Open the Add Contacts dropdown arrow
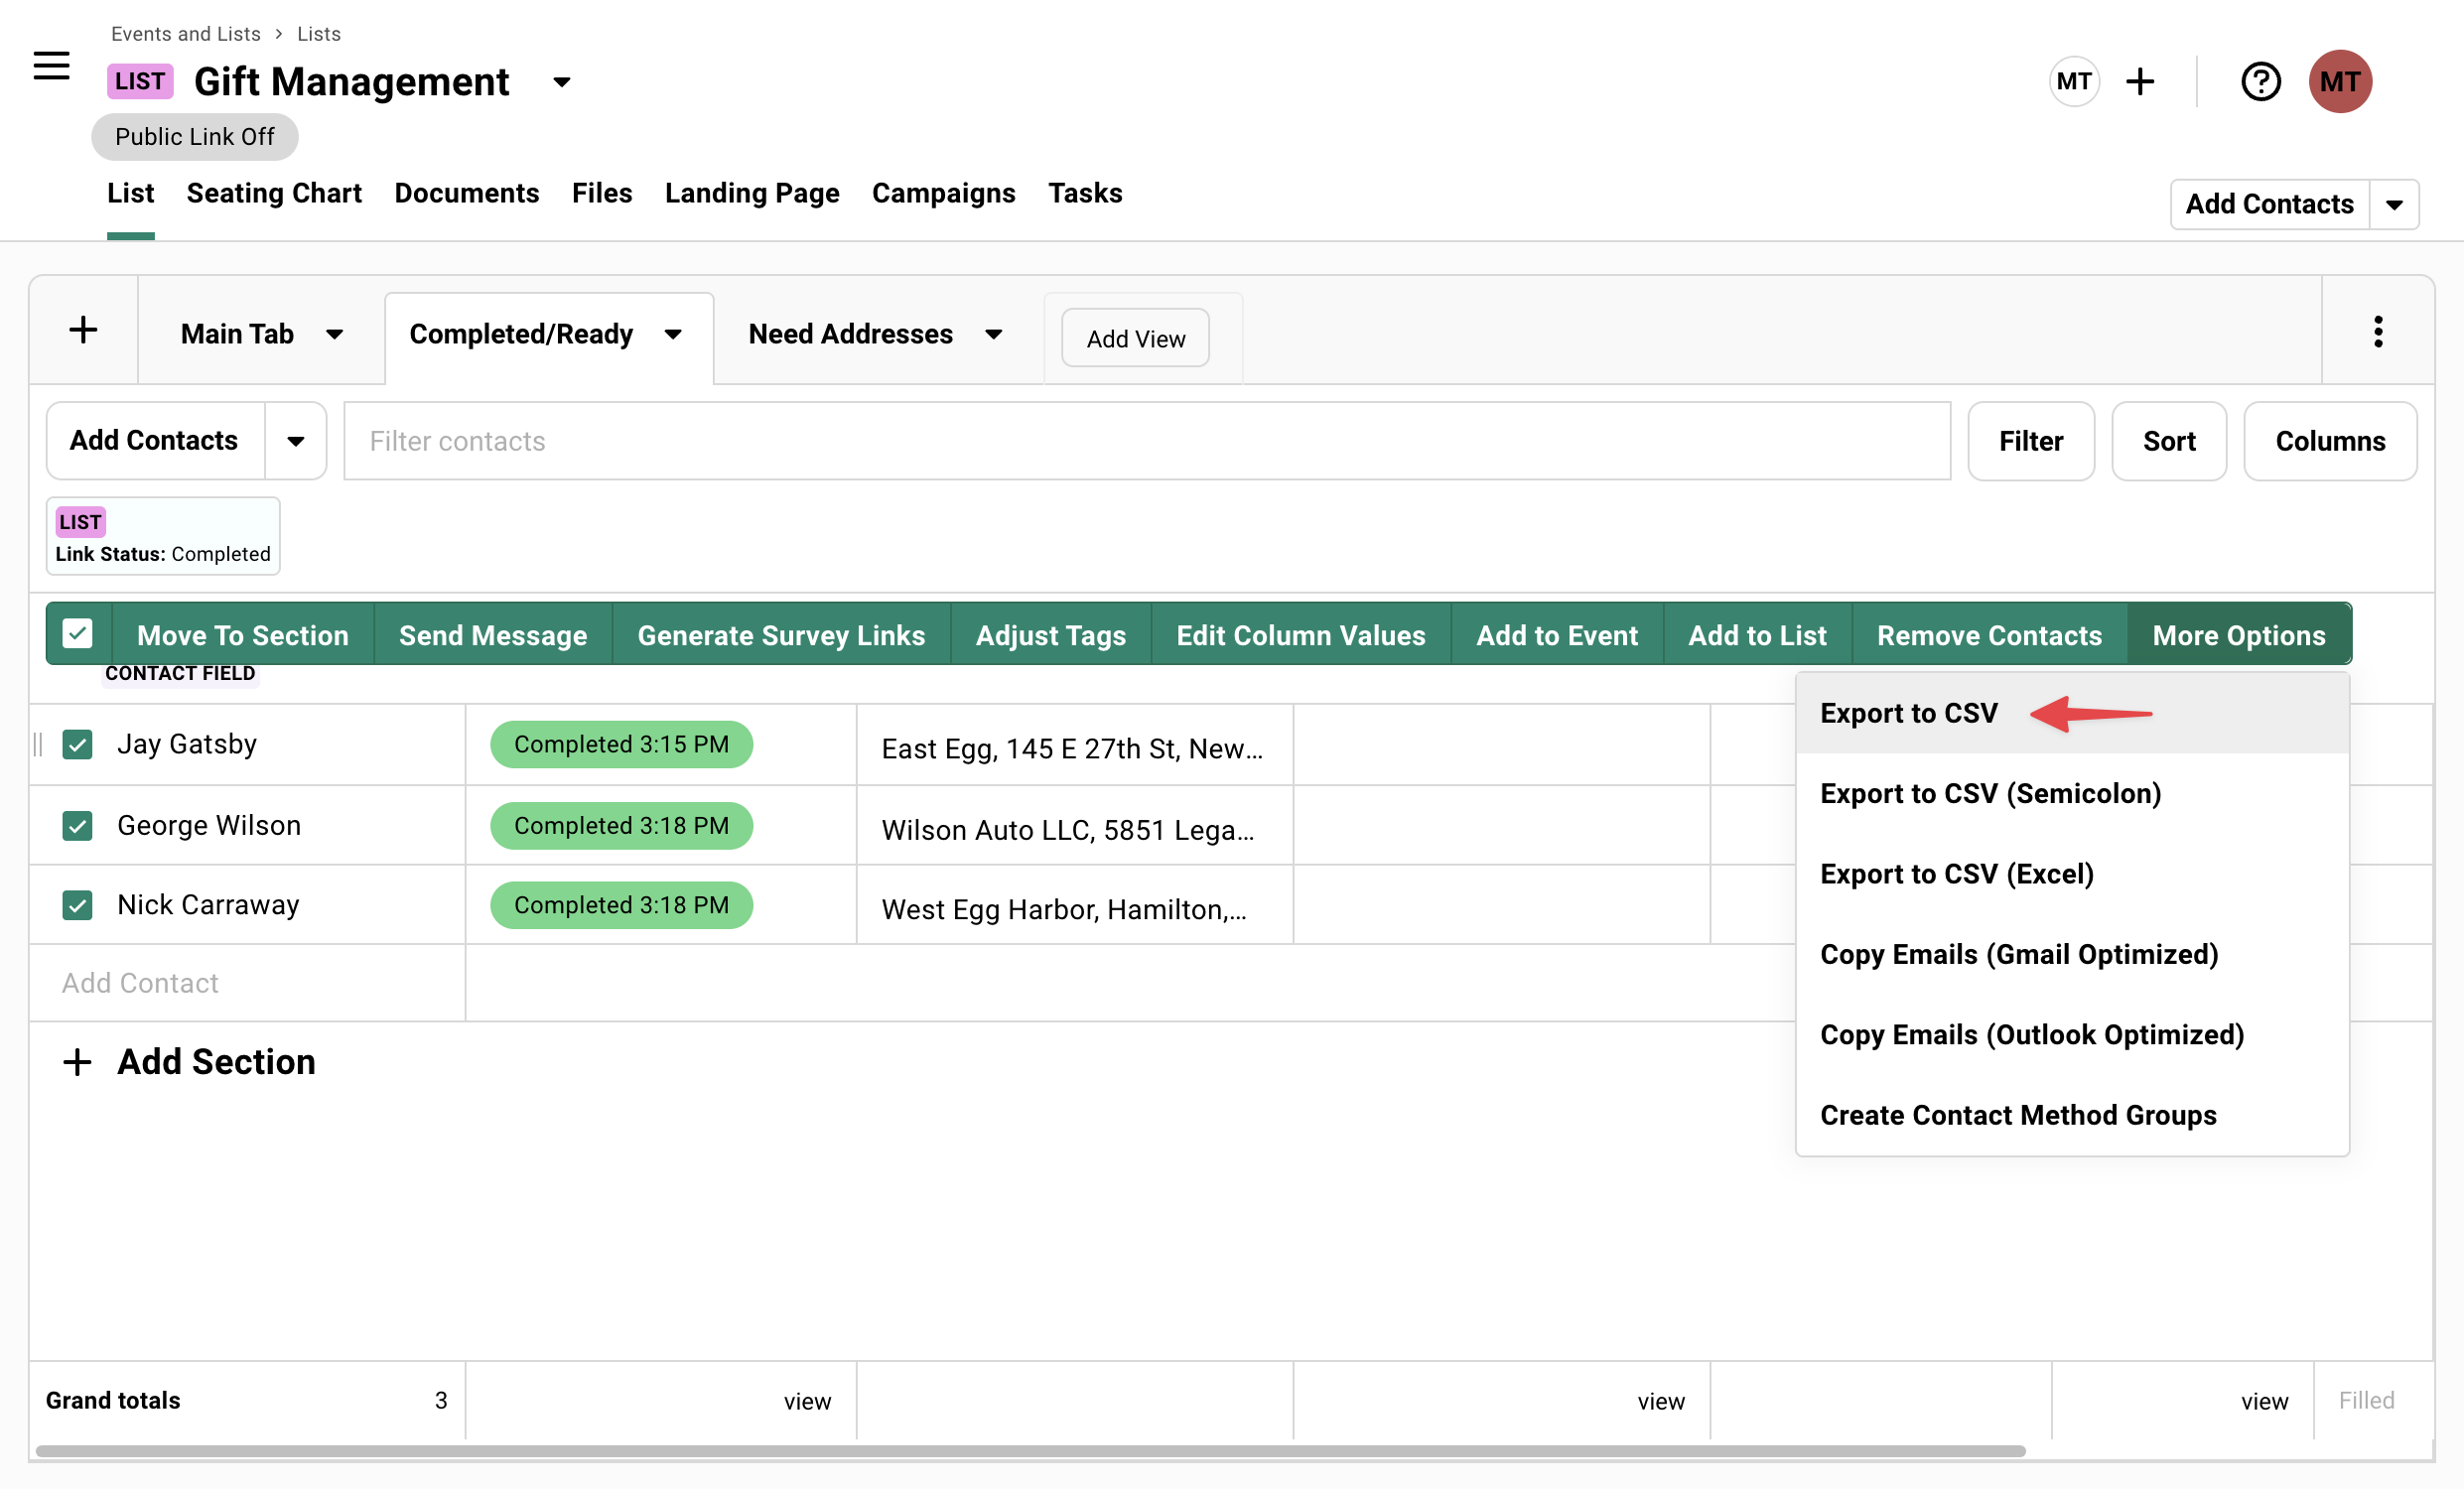The width and height of the screenshot is (2464, 1489). (x=296, y=440)
